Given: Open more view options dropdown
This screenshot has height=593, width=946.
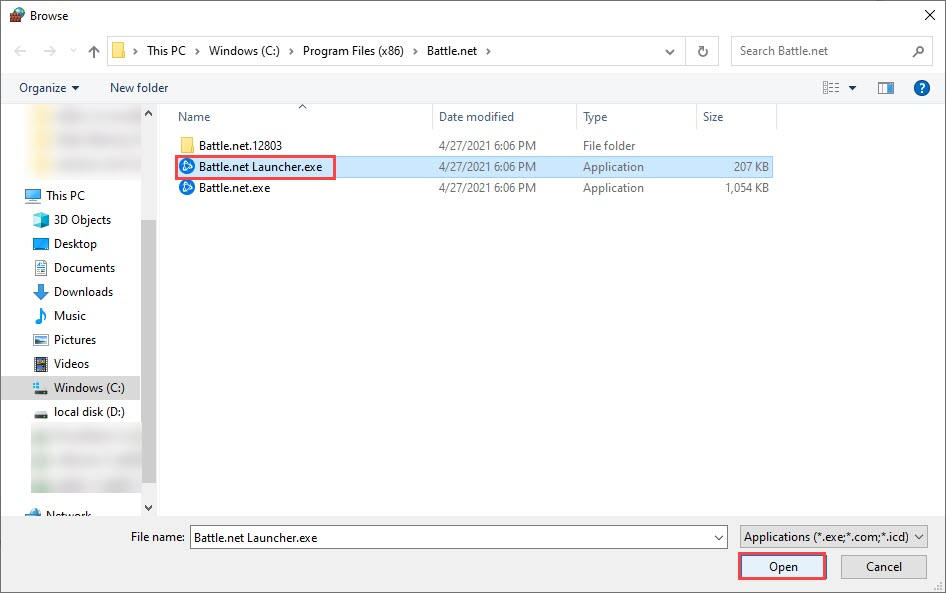Looking at the screenshot, I should [852, 88].
